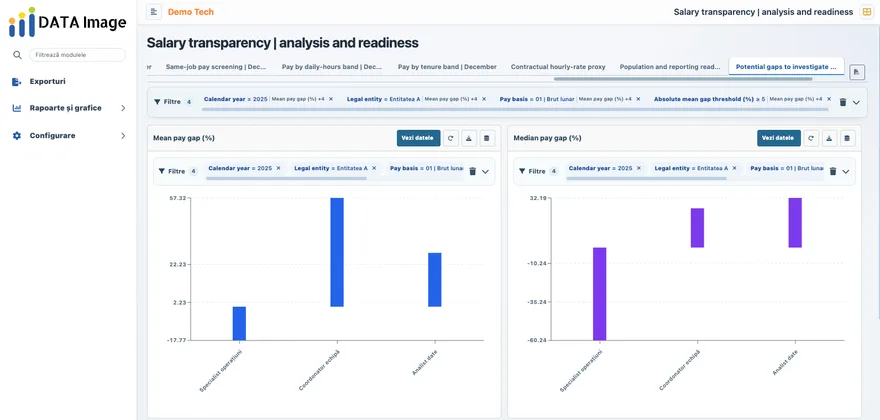The image size is (880, 420).
Task: Remove Calendar year filter from top filter bar
Action: [x=331, y=99]
